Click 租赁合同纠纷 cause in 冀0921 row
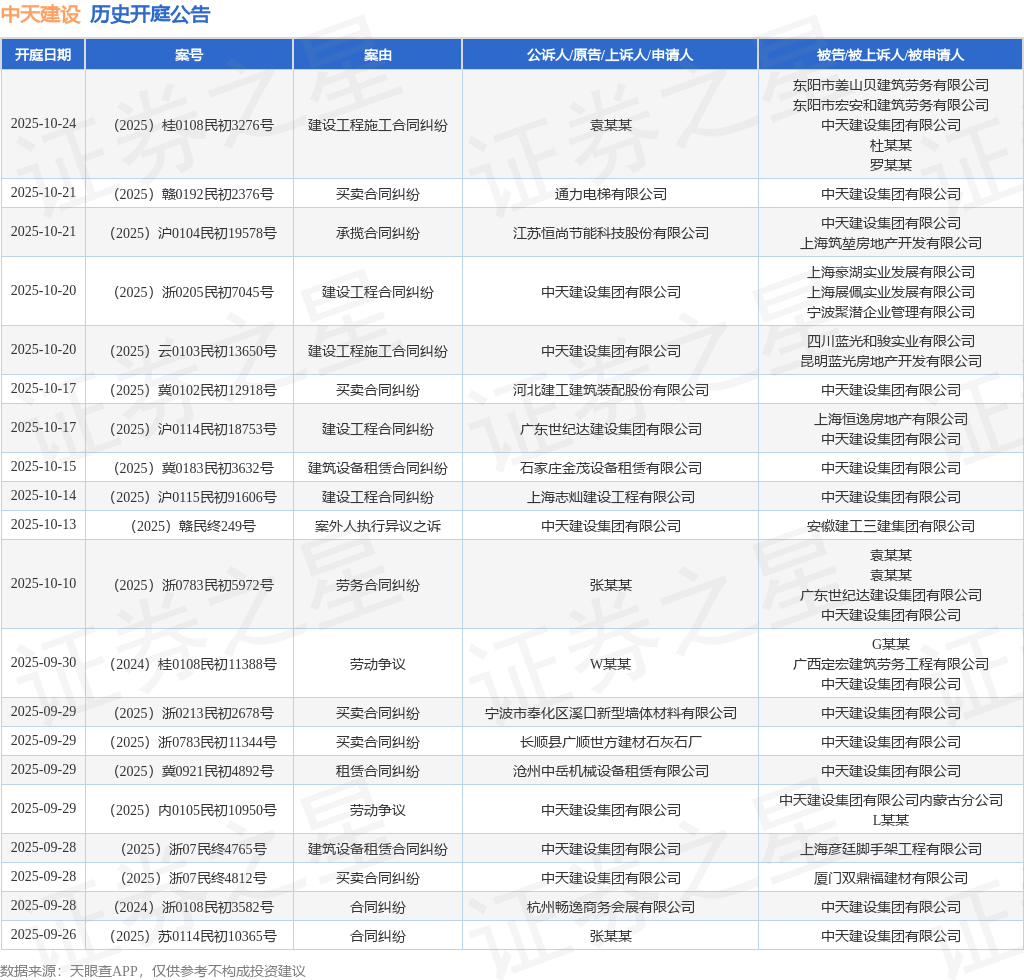The width and height of the screenshot is (1024, 980). pyautogui.click(x=377, y=771)
